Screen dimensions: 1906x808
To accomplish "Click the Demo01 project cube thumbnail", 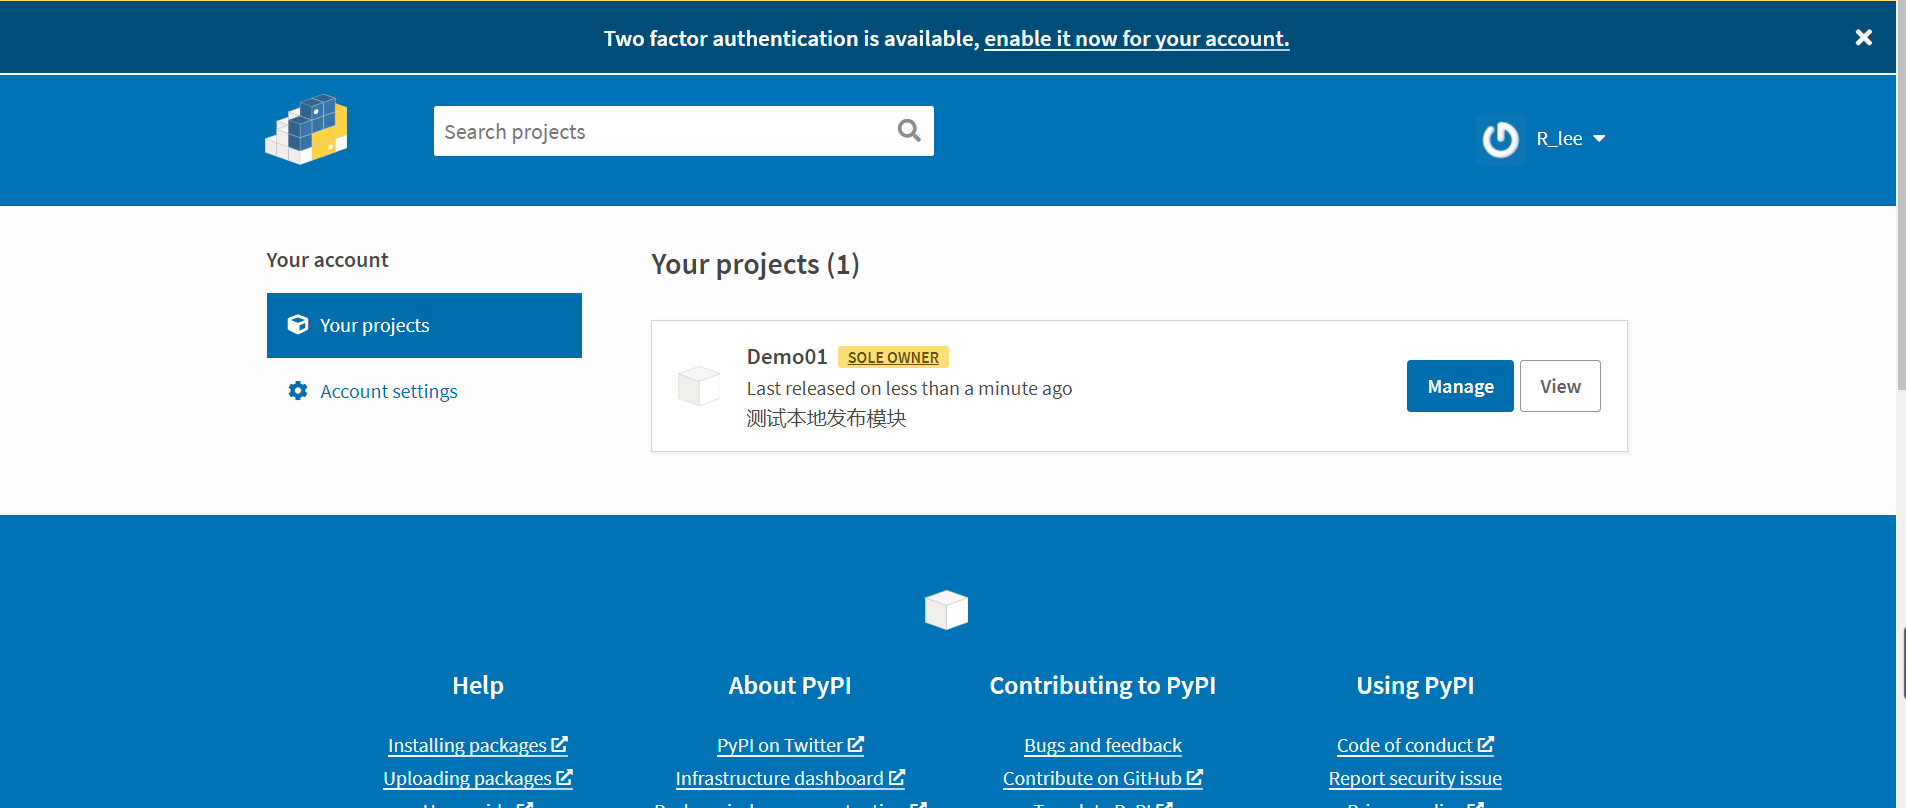I will point(699,386).
